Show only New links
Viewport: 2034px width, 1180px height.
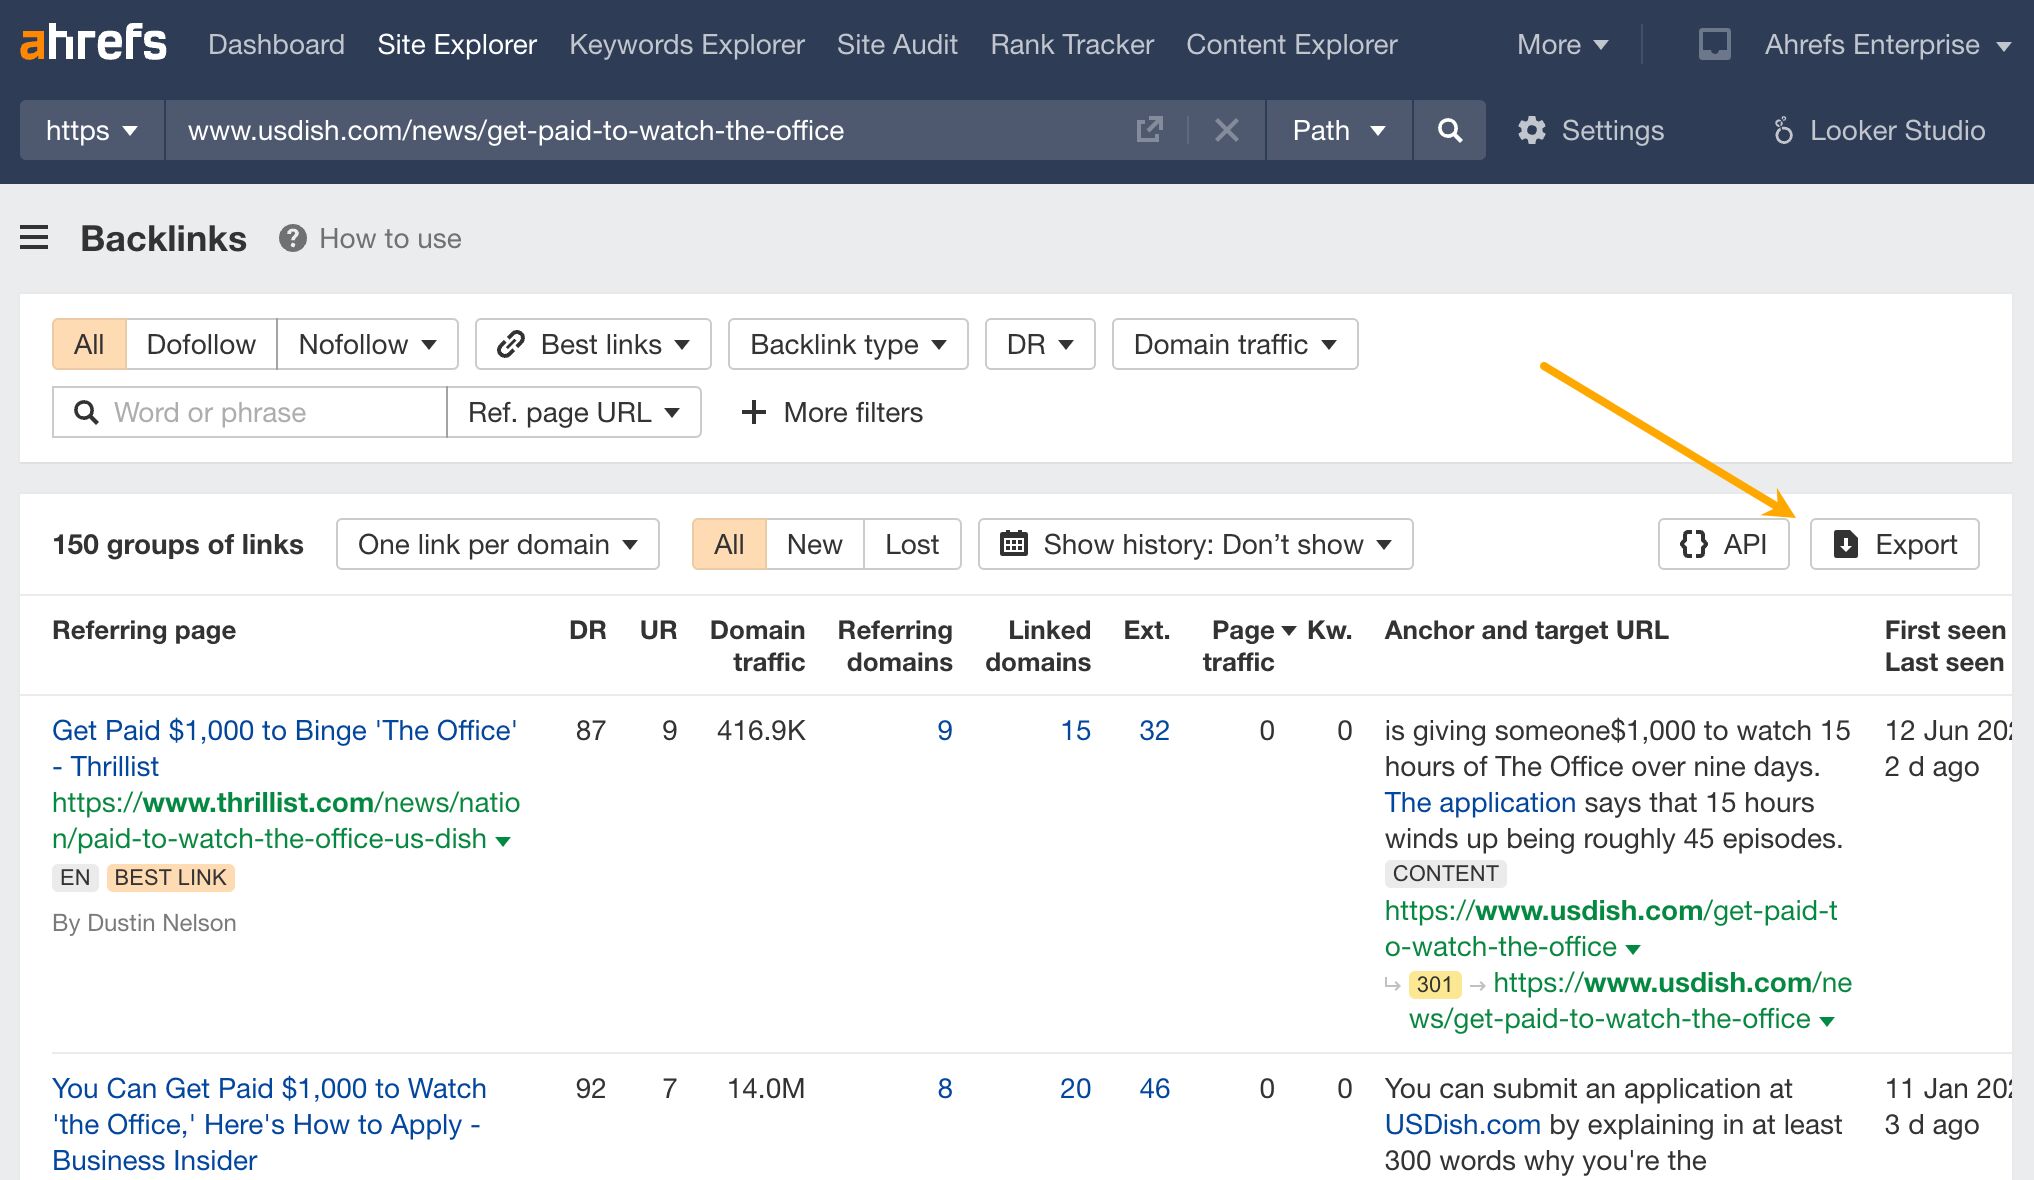[x=814, y=544]
